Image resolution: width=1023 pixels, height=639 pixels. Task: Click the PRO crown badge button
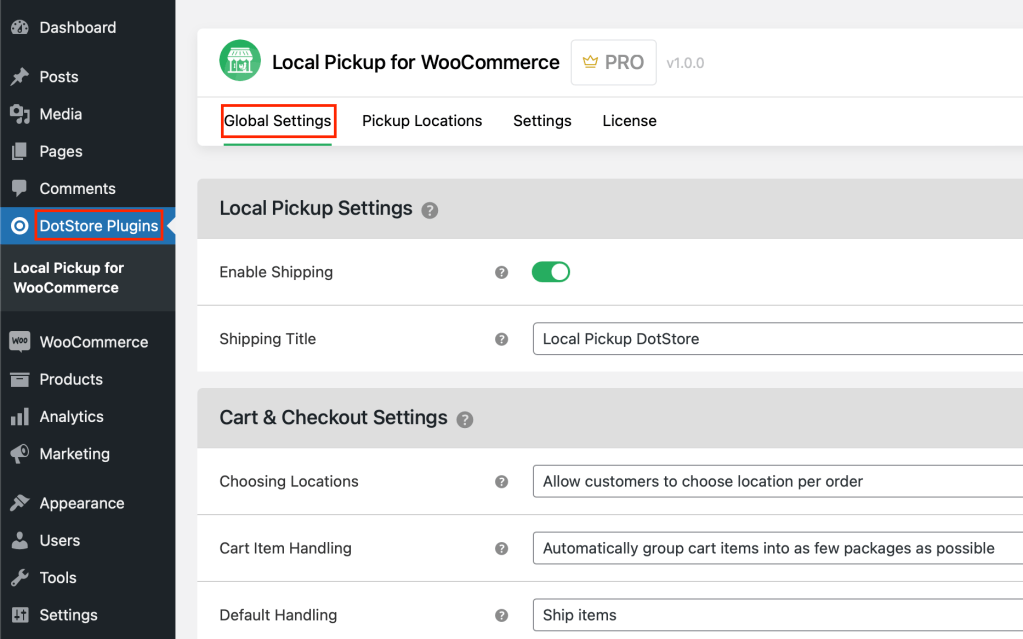pyautogui.click(x=613, y=62)
